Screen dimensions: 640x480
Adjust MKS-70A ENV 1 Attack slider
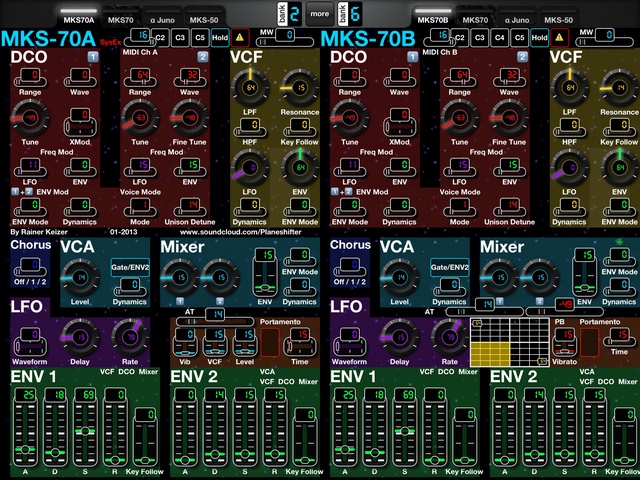click(x=25, y=427)
